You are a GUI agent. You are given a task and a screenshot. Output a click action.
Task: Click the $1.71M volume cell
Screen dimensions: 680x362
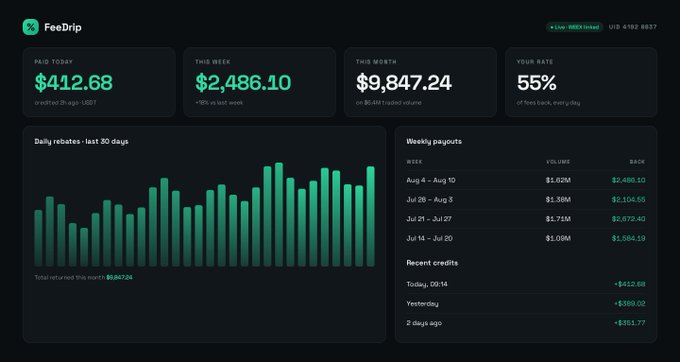[x=558, y=219]
